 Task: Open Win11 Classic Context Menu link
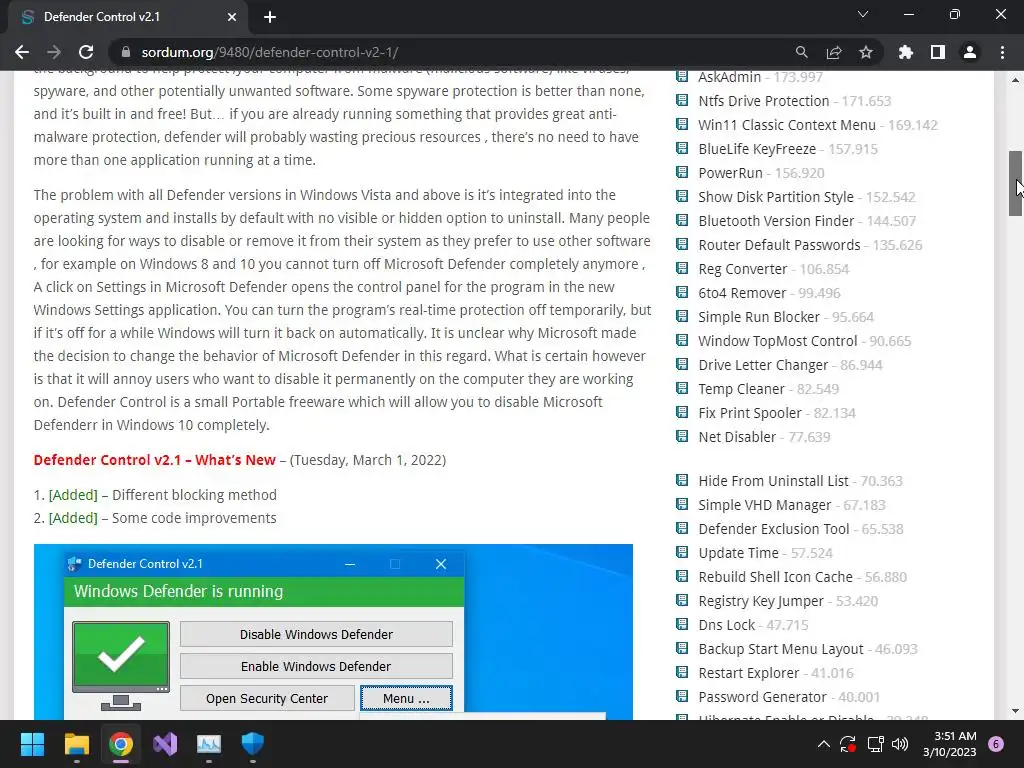pyautogui.click(x=787, y=125)
